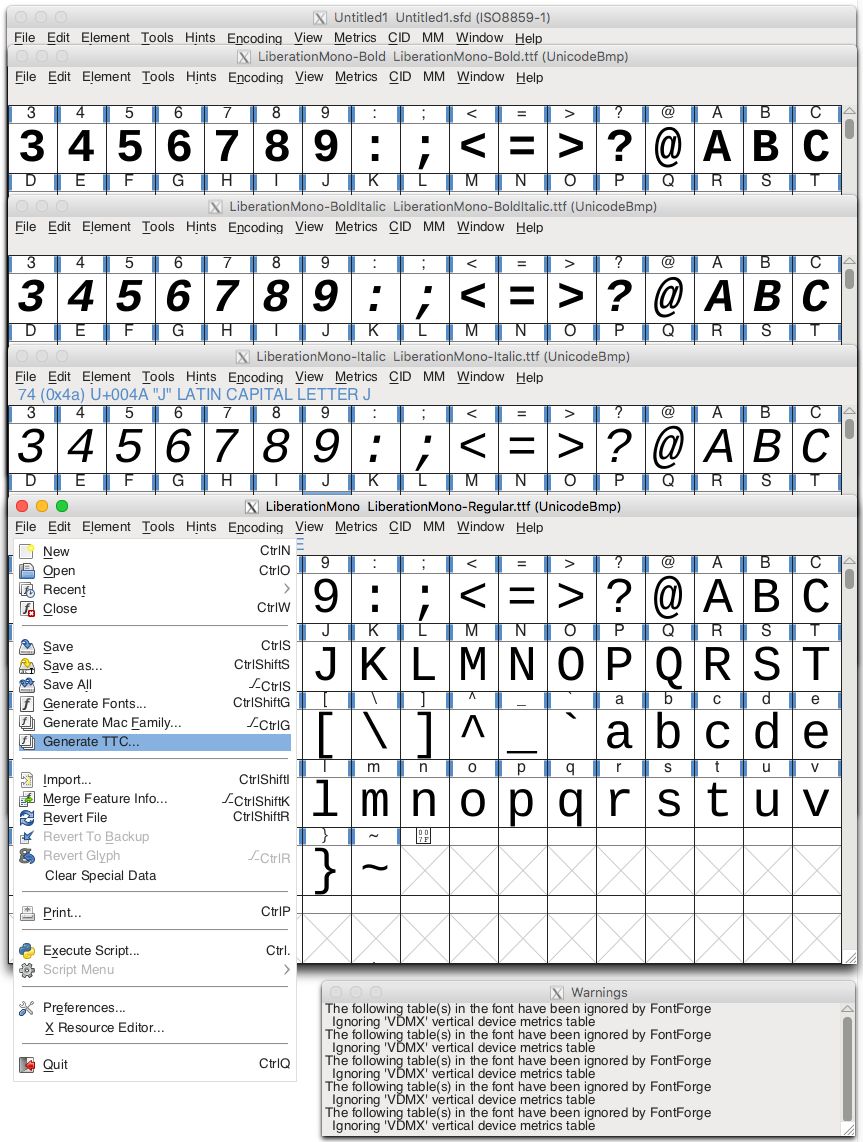
Task: Click the Save disk icon
Action: coord(27,646)
